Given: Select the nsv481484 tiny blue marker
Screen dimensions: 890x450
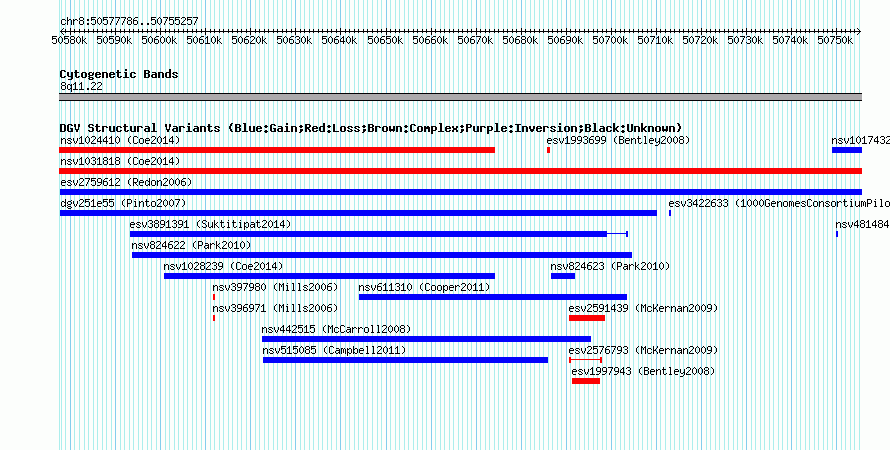Looking at the screenshot, I should click(837, 234).
